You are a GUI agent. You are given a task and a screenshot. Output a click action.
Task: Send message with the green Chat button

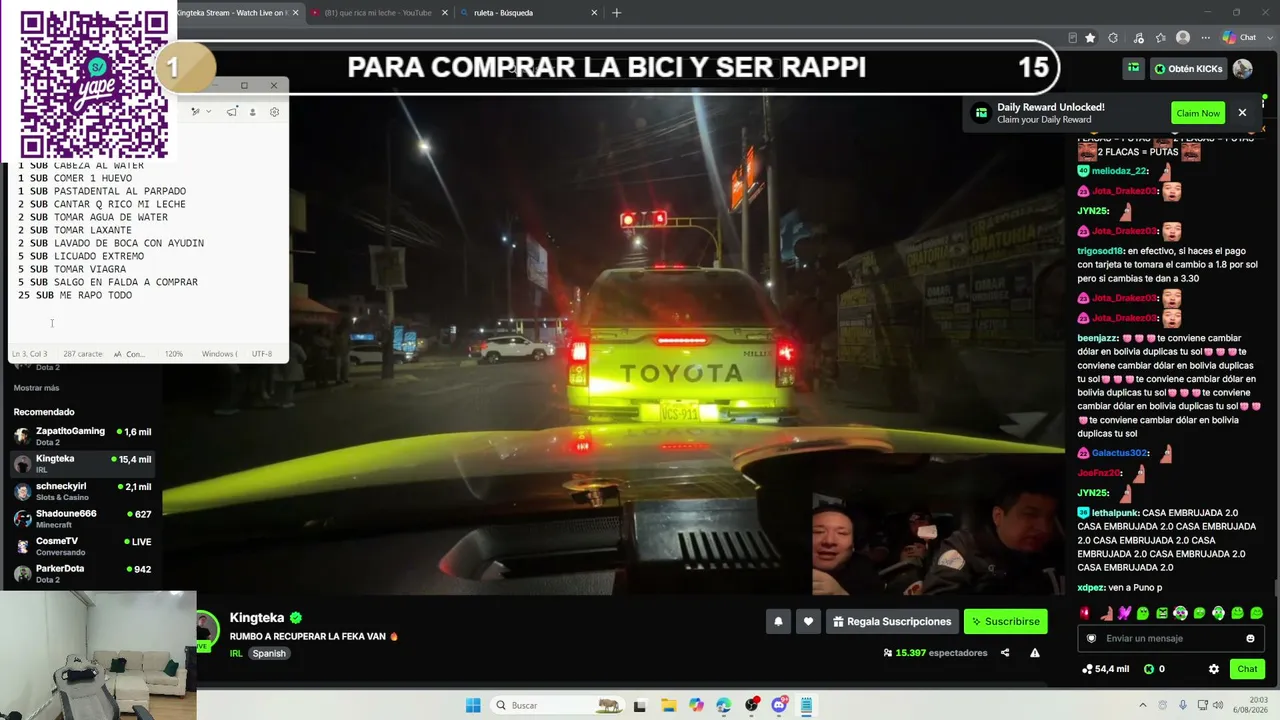tap(1247, 669)
